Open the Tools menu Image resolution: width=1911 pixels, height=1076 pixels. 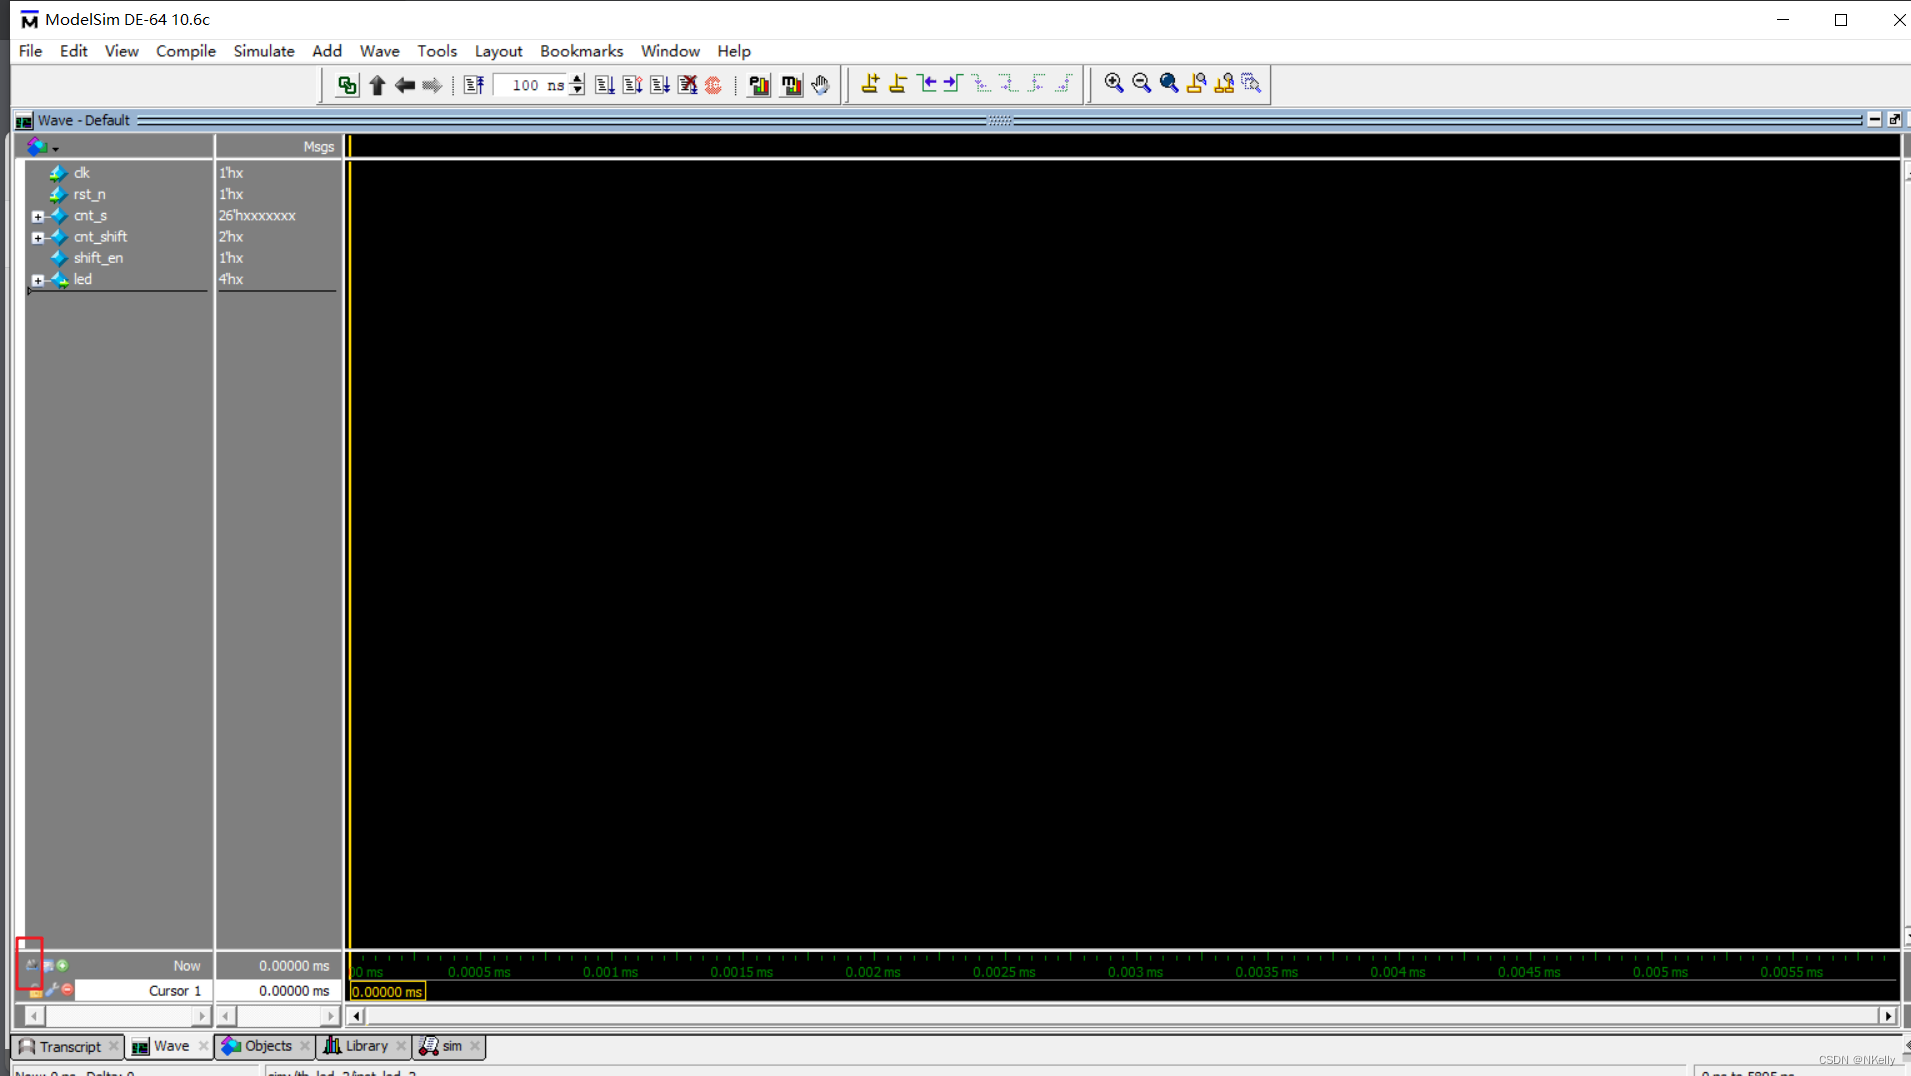(437, 51)
